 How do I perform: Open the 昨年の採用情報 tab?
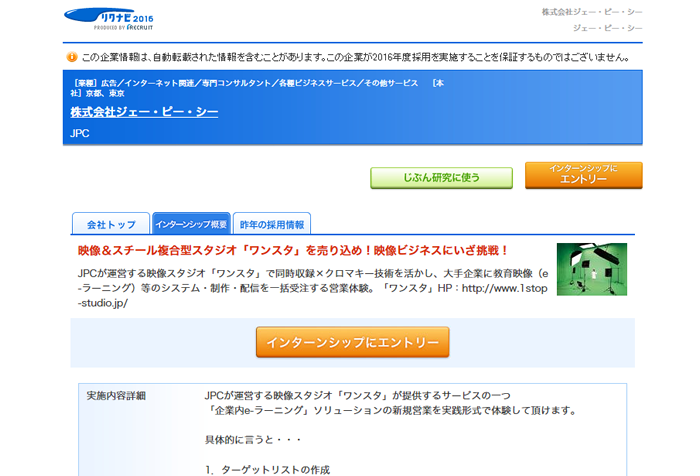tap(272, 224)
